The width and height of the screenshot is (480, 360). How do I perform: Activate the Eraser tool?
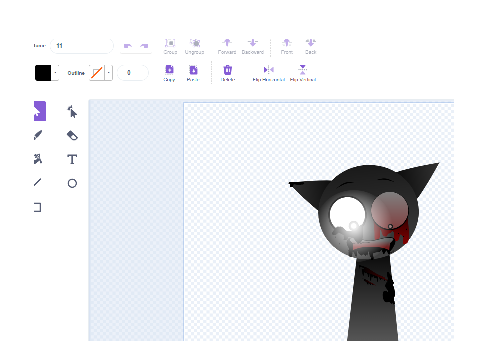(x=72, y=135)
